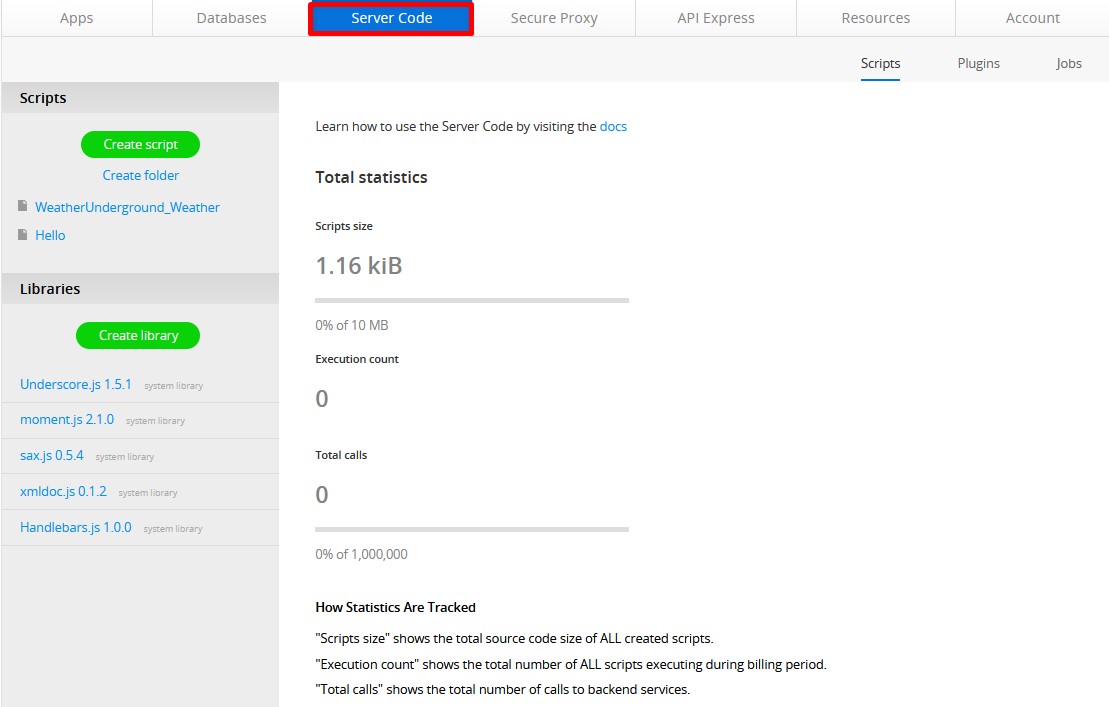
Task: Open the Handlebars.js 1.0.0 library
Action: coord(76,527)
